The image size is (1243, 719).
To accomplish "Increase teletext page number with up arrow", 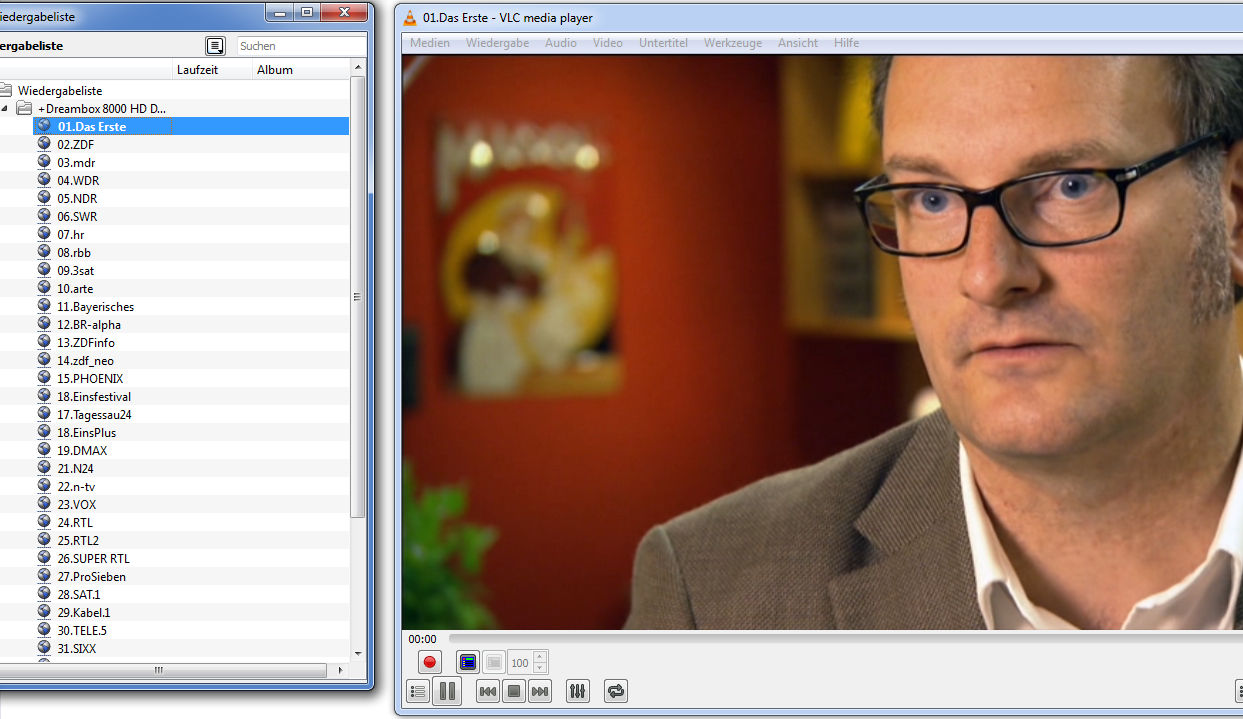I will 540,657.
